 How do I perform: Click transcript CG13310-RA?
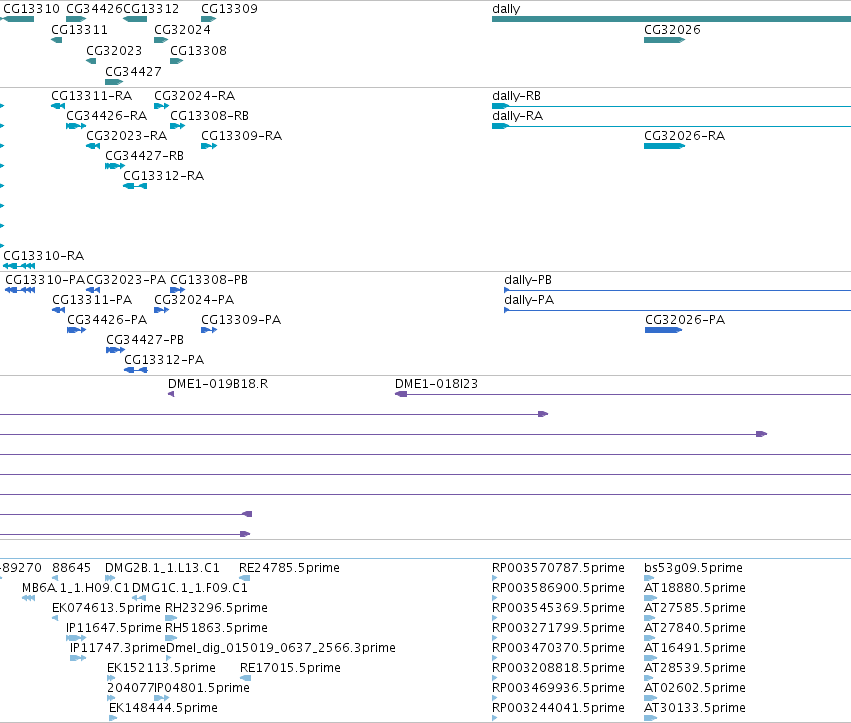pos(19,266)
